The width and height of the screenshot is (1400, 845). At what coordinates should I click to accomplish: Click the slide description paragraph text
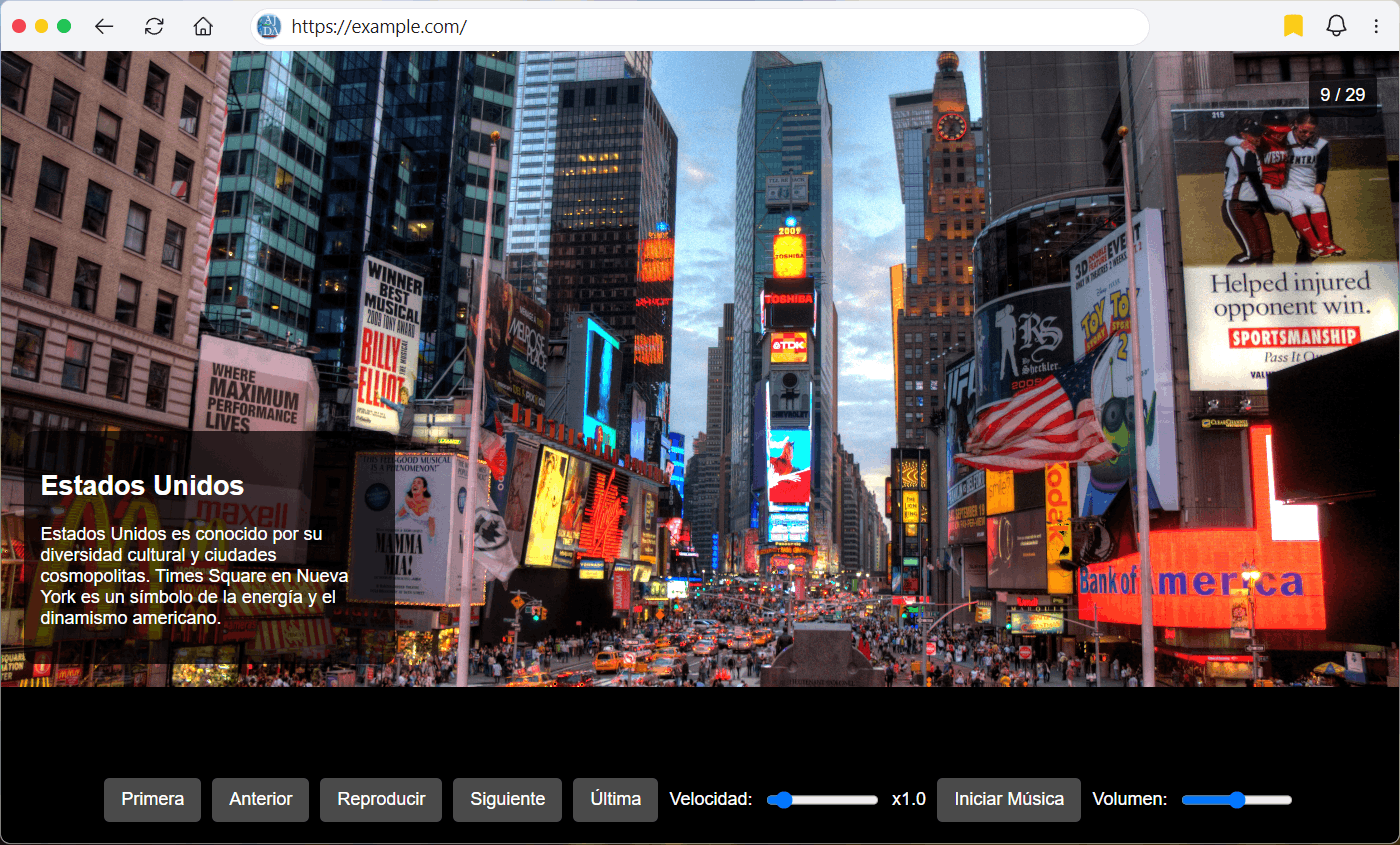196,576
